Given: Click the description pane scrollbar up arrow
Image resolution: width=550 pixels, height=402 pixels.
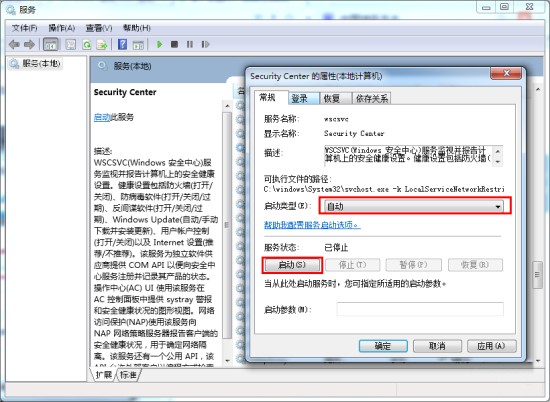Looking at the screenshot, I should click(x=227, y=106).
